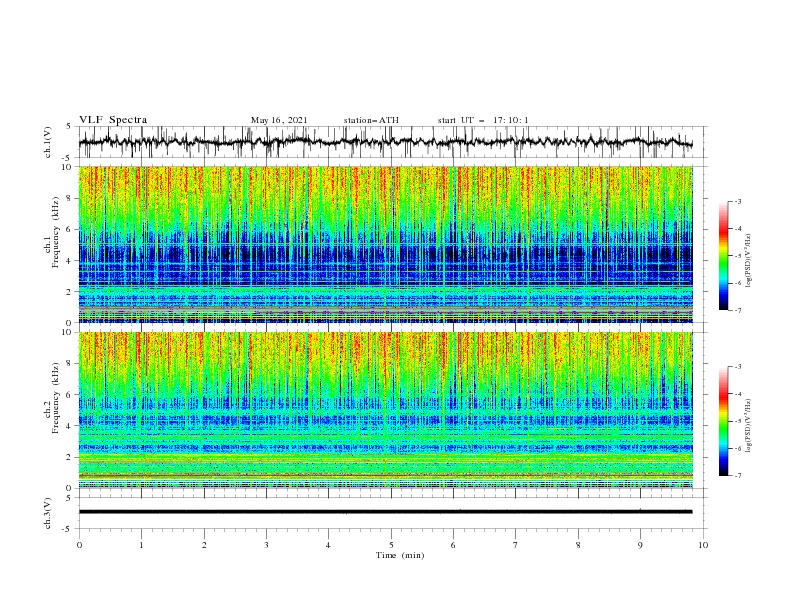The image size is (792, 612).
Task: Click time axis tick label '0'
Action: (79, 545)
